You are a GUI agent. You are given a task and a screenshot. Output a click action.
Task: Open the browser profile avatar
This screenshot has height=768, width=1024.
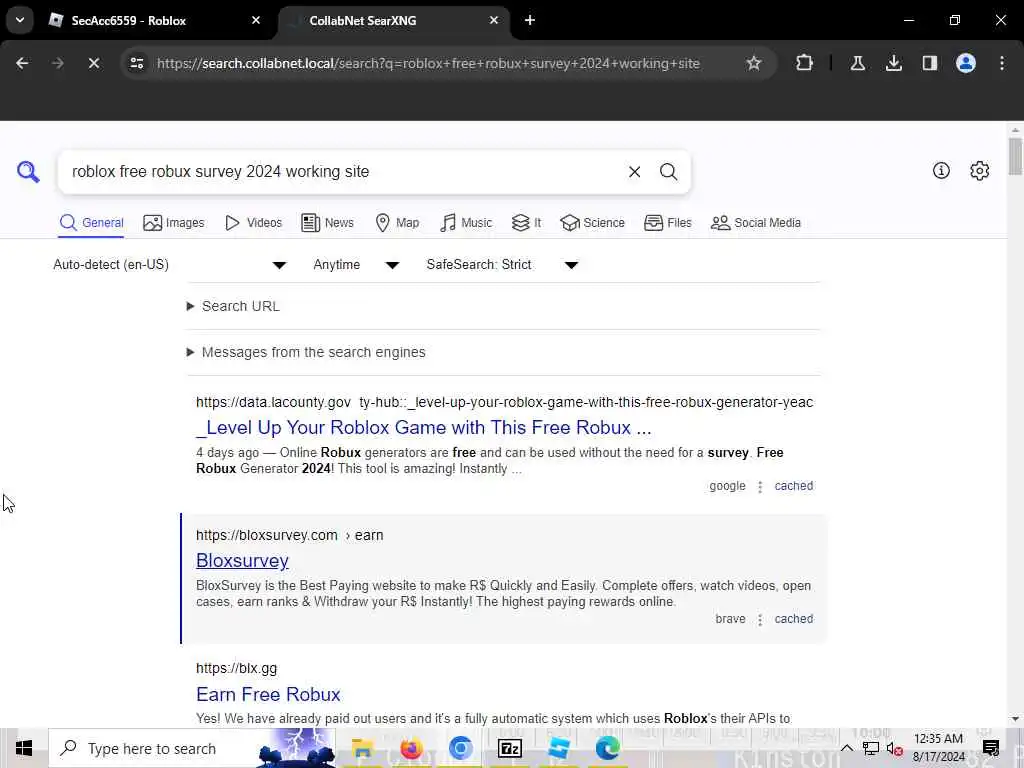coord(965,63)
